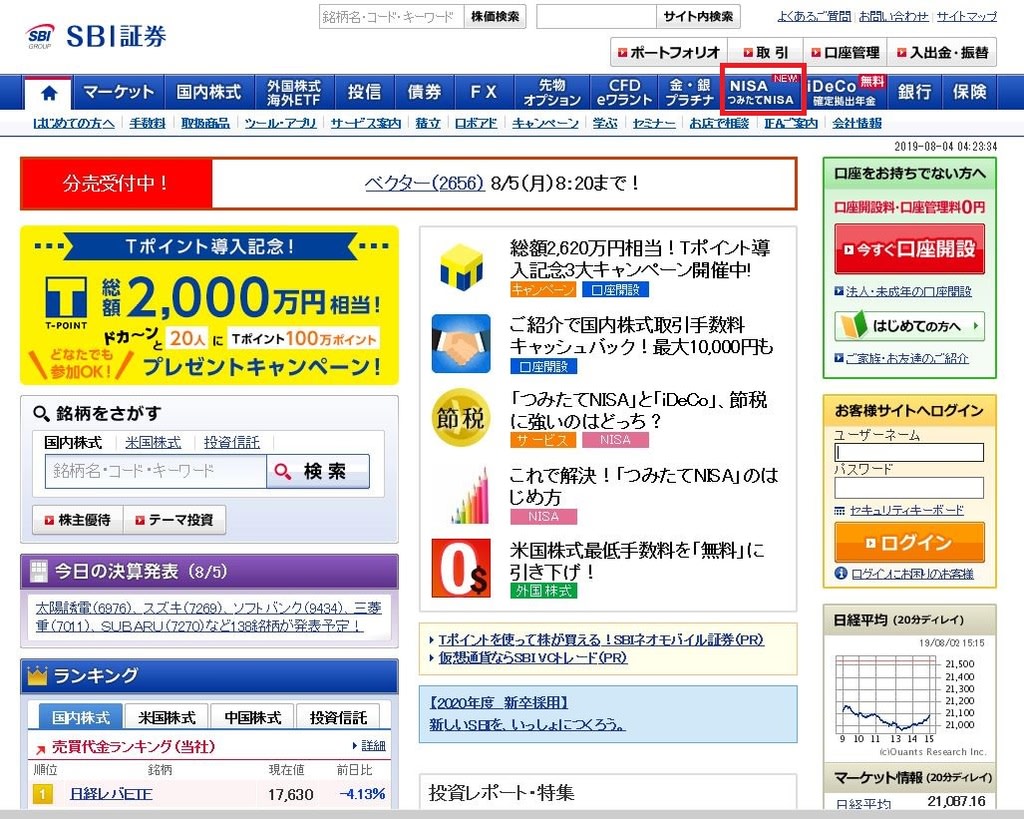Viewport: 1024px width, 819px height.
Task: Go to the home icon tab
Action: click(49, 93)
